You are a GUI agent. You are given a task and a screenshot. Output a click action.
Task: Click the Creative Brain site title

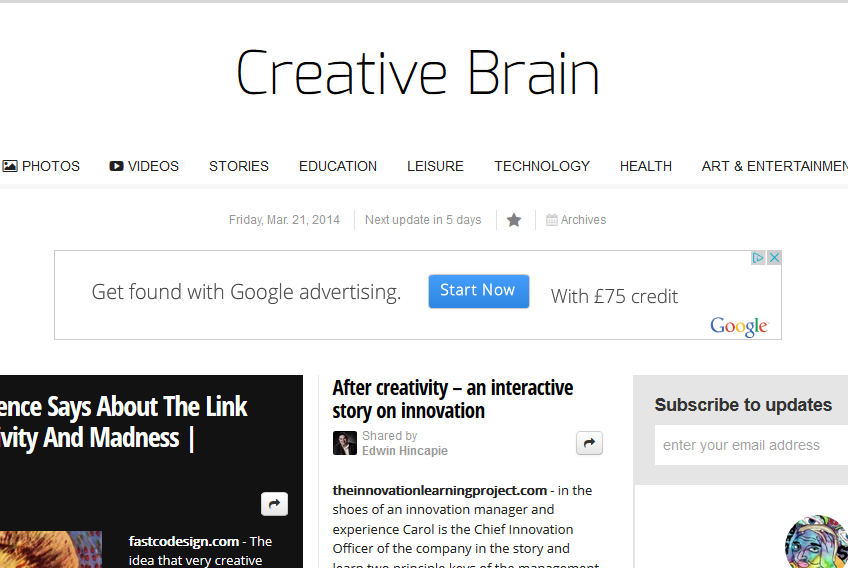[418, 73]
